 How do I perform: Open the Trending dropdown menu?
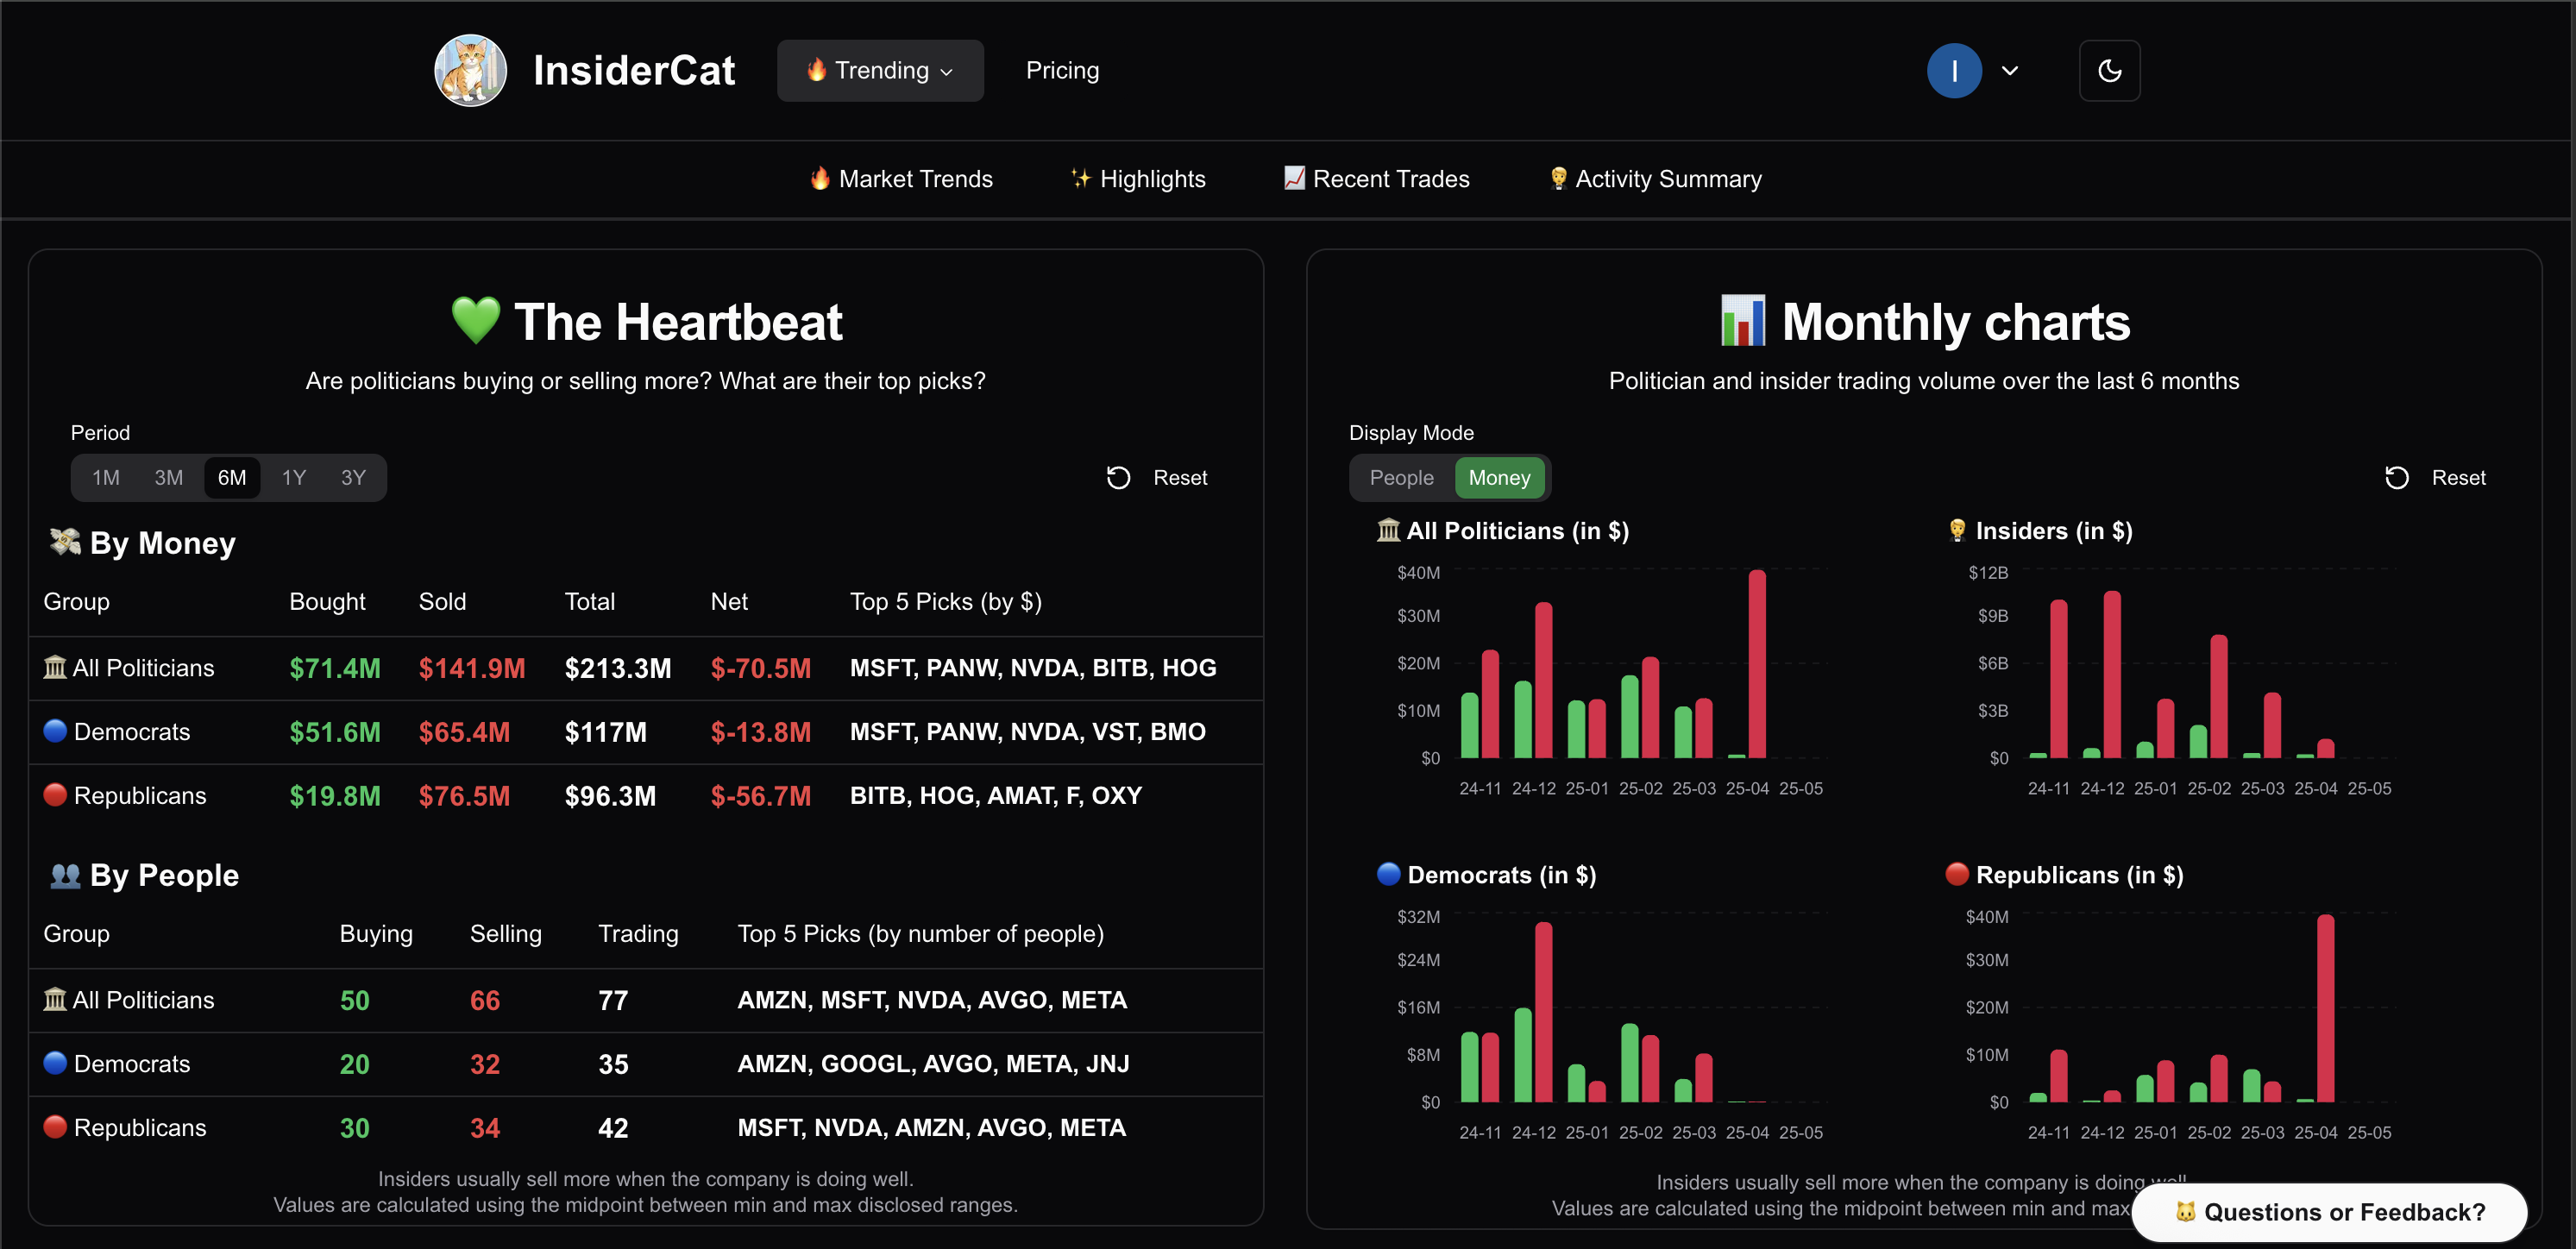pyautogui.click(x=880, y=70)
